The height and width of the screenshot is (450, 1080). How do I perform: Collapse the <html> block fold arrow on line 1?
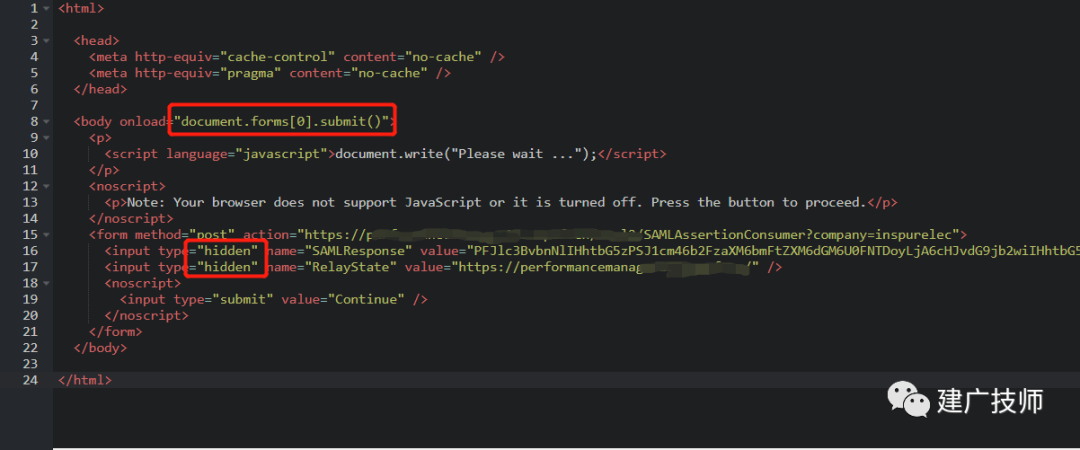coord(45,9)
